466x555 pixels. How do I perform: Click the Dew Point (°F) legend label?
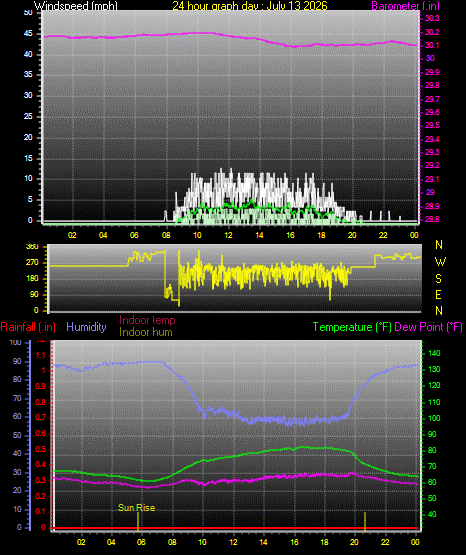point(428,327)
